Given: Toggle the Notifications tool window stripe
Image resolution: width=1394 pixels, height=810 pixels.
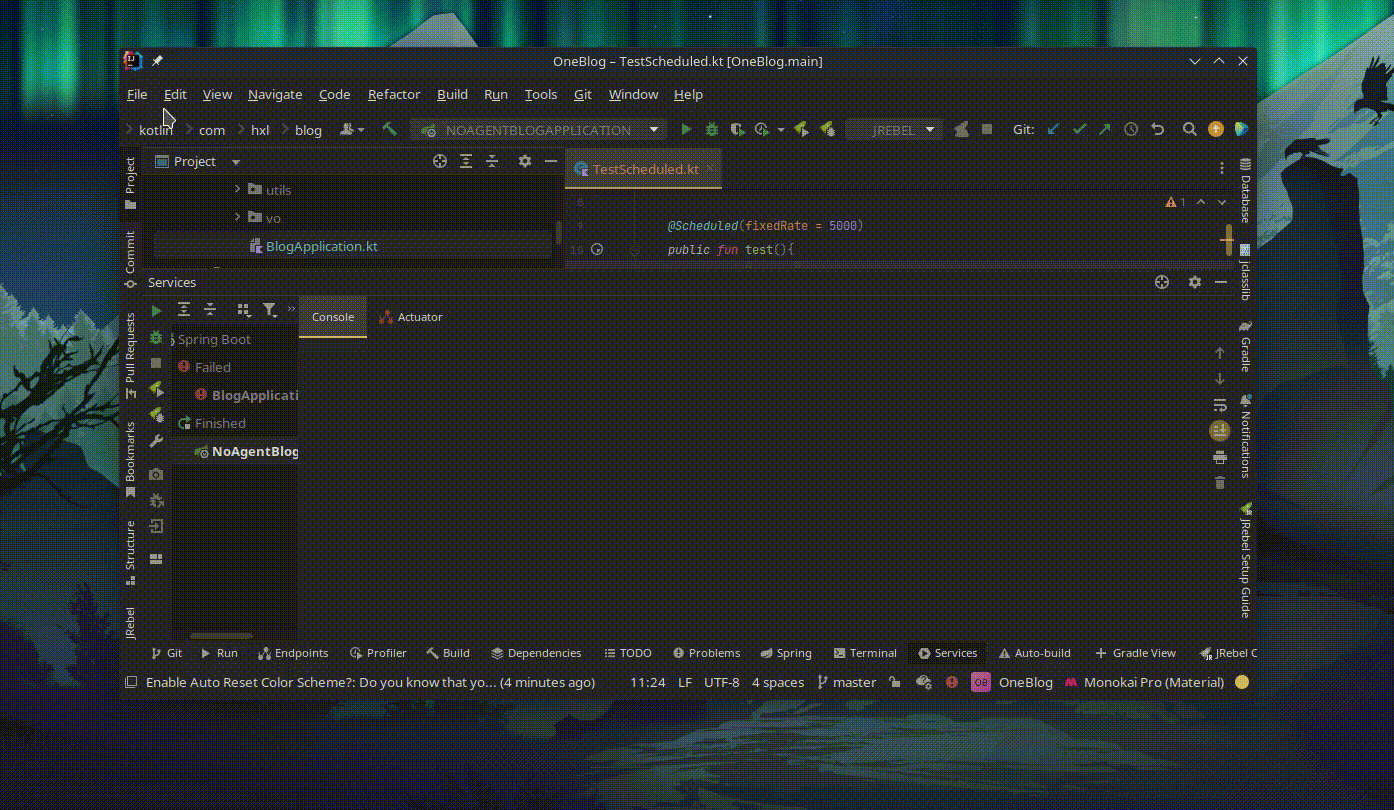Looking at the screenshot, I should pos(1245,437).
